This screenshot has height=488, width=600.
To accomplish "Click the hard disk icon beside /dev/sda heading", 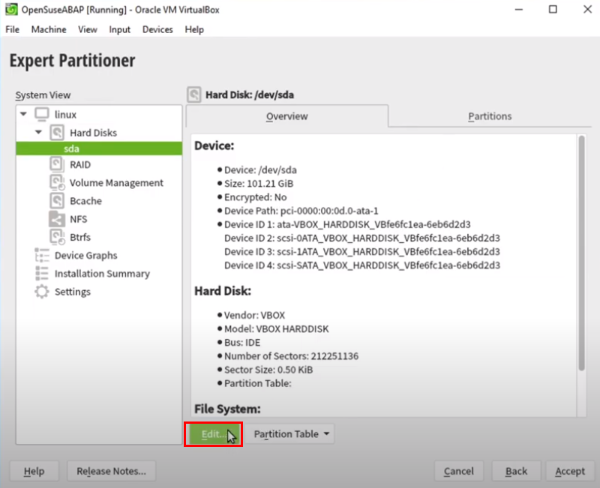I will click(x=194, y=95).
